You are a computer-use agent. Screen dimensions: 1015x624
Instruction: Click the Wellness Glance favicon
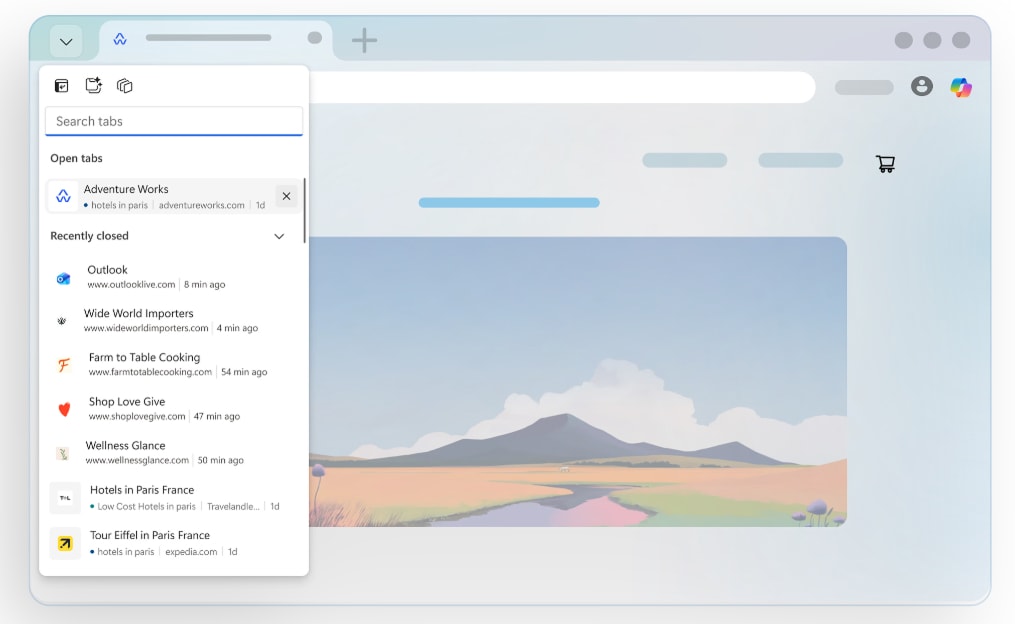pos(63,453)
